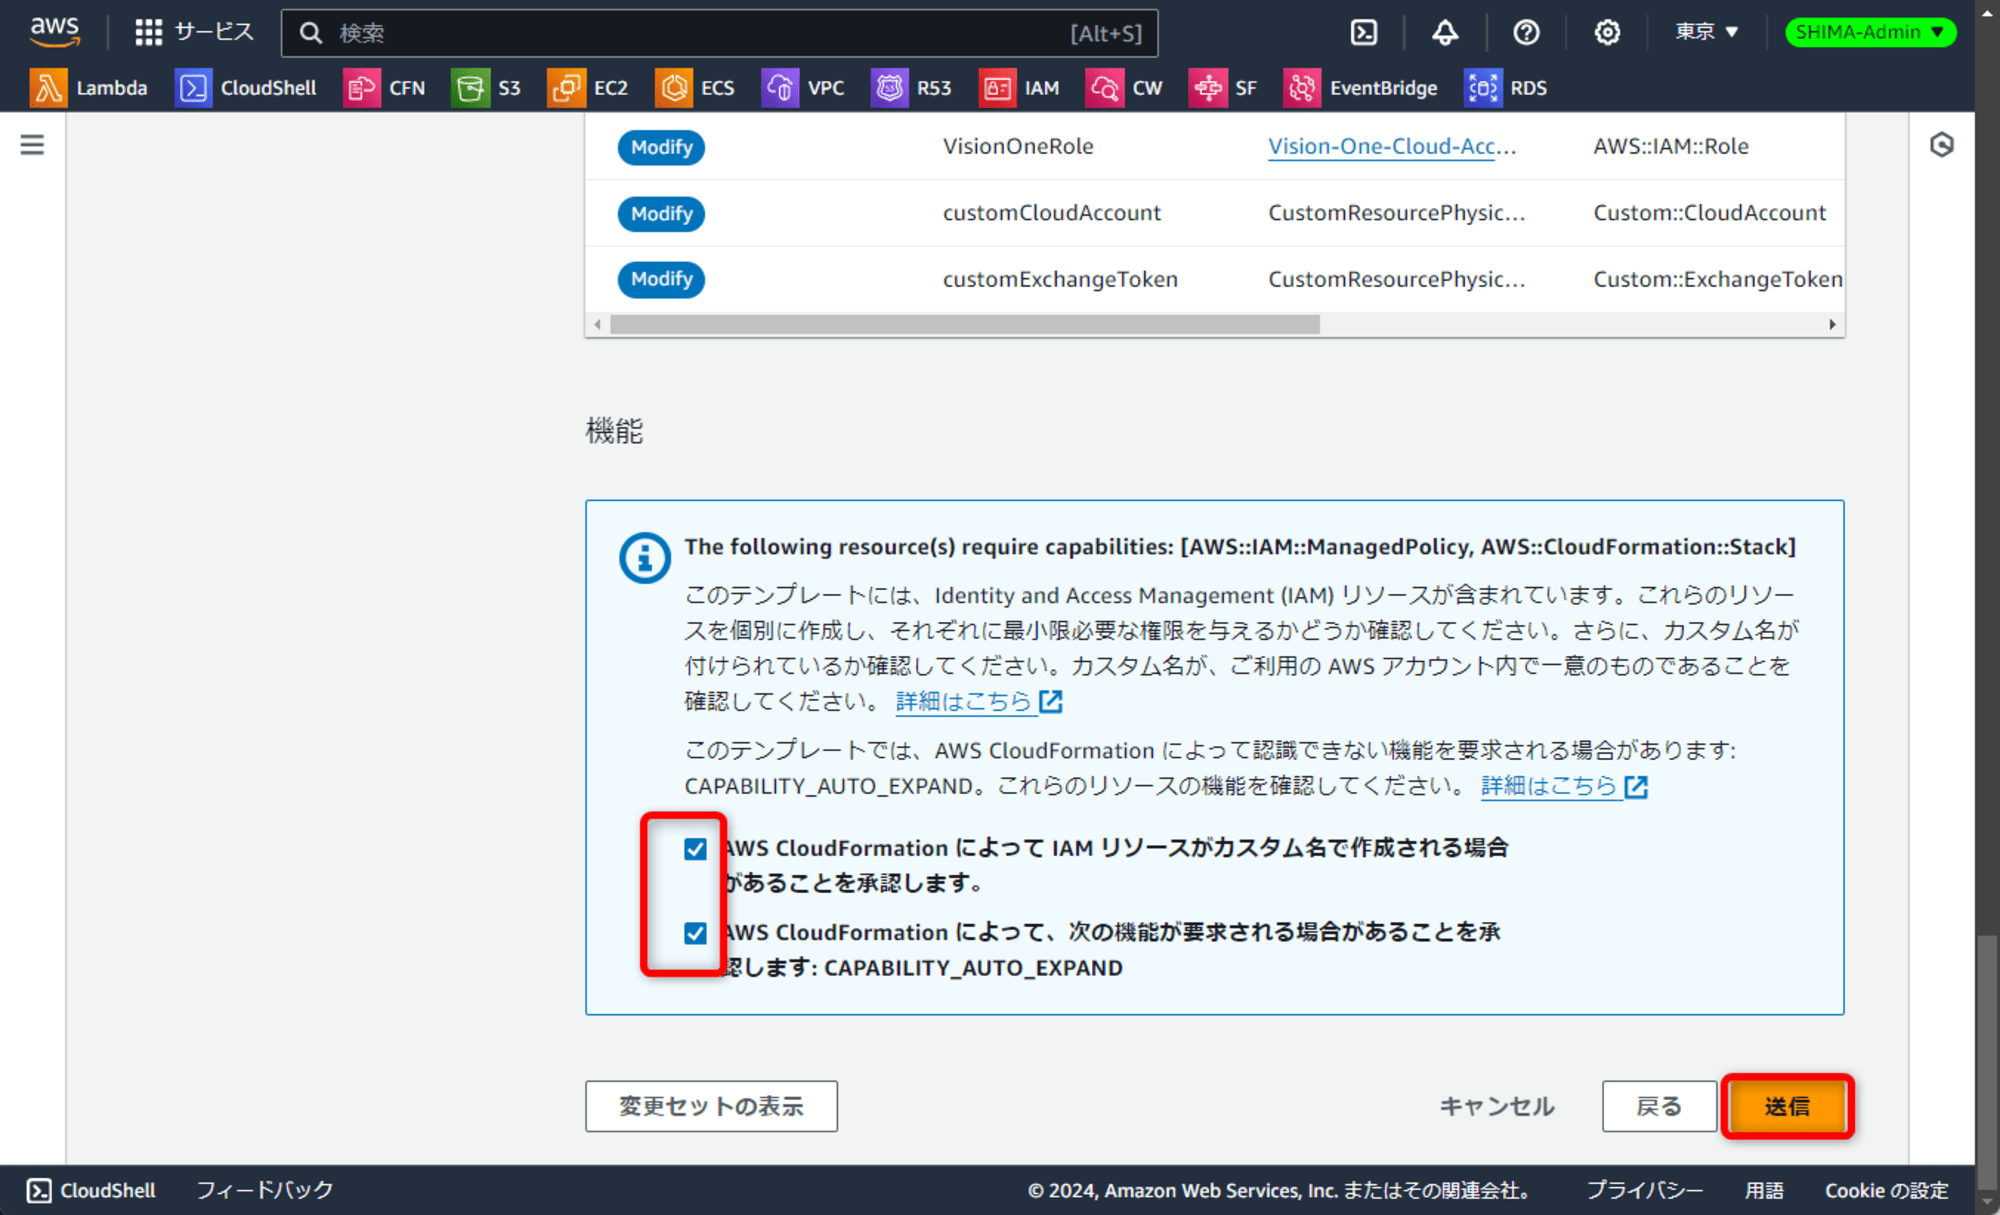The image size is (2000, 1215).
Task: Click the Modify badge for customExchangeToken
Action: [661, 279]
